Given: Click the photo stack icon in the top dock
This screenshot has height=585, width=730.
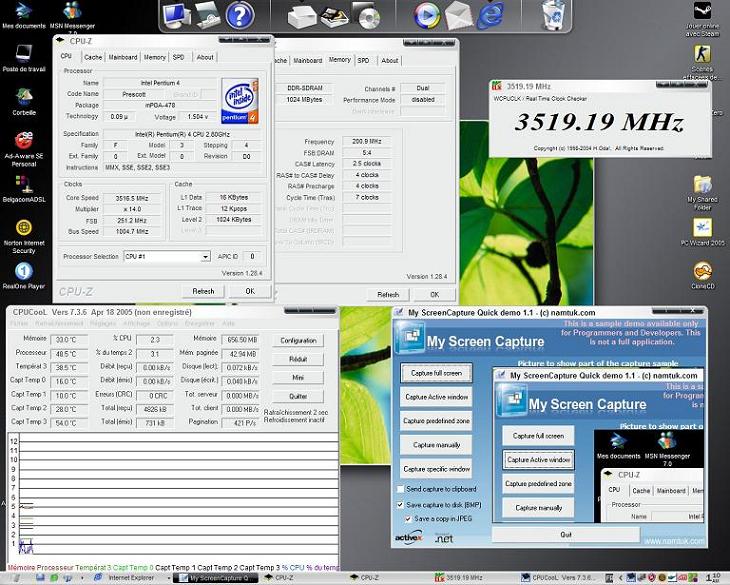Looking at the screenshot, I should point(335,17).
